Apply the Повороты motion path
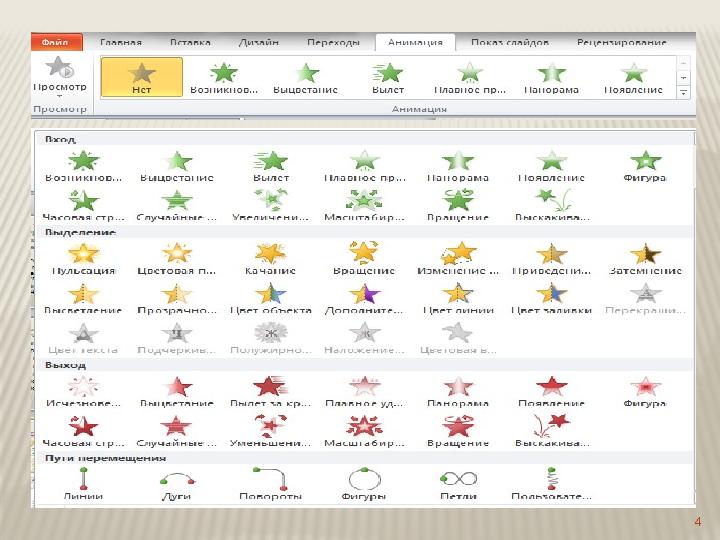720x540 pixels. pos(270,484)
